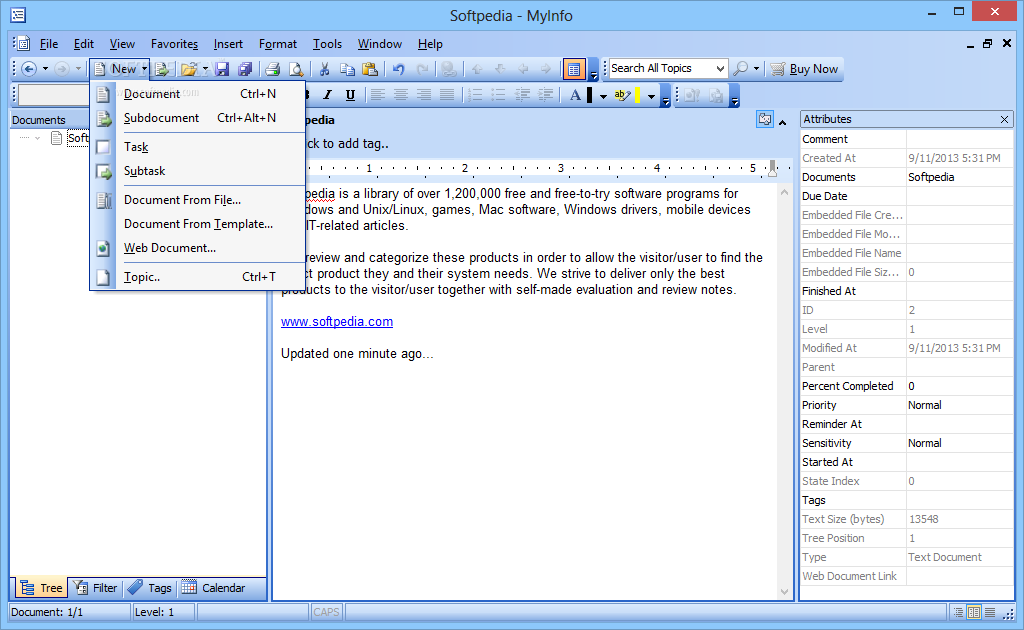The width and height of the screenshot is (1024, 630).
Task: Open the Search All Topics combo box
Action: tap(668, 68)
